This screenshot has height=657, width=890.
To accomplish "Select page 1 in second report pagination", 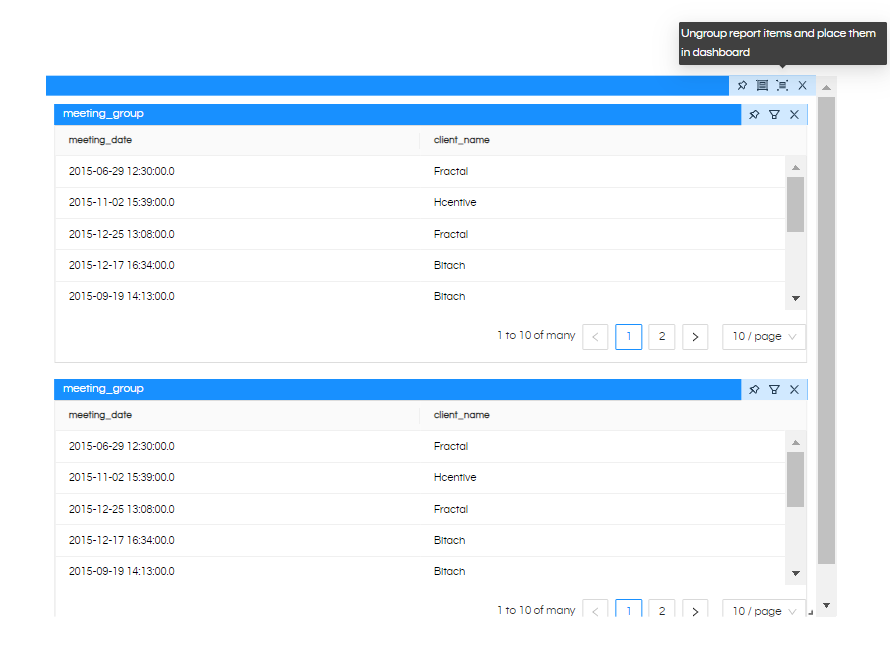I will tap(628, 609).
